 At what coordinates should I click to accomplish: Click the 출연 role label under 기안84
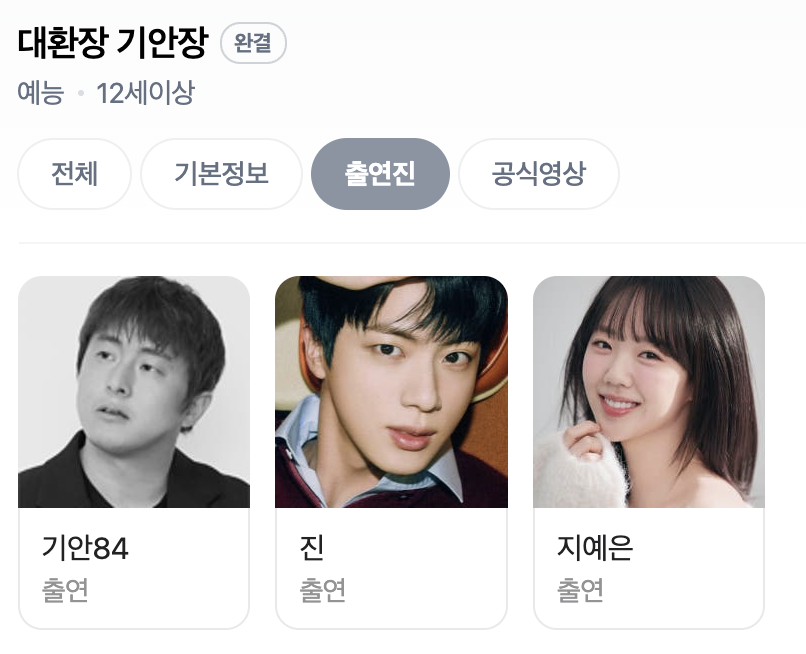pyautogui.click(x=65, y=590)
